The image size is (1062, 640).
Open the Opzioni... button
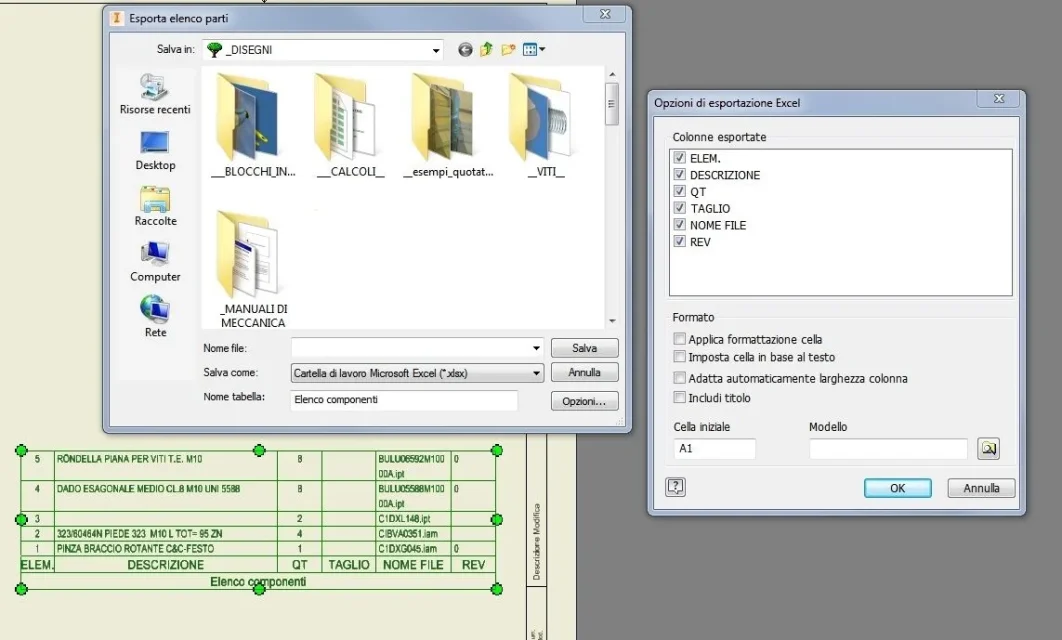pos(585,401)
